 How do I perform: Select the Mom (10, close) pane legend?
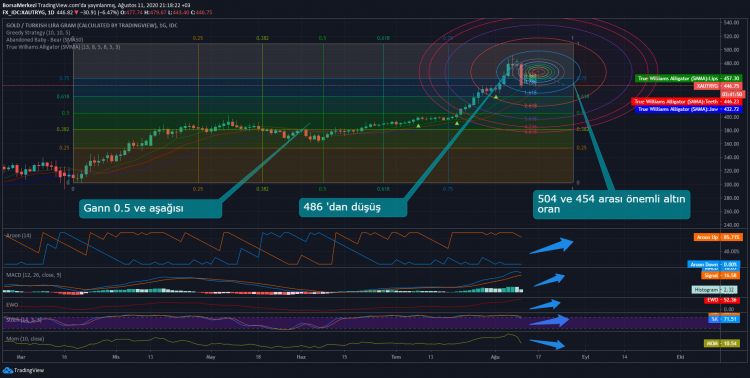point(25,339)
